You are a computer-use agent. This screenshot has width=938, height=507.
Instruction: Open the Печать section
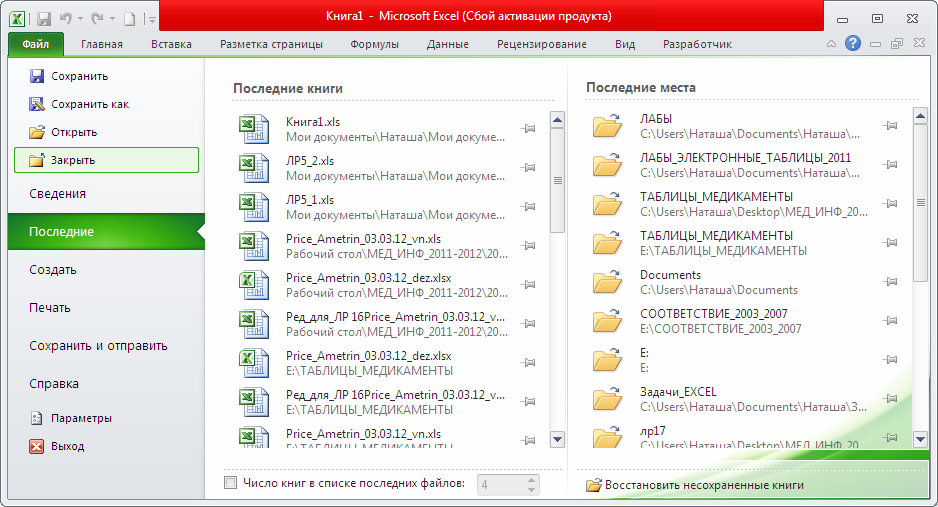(50, 308)
